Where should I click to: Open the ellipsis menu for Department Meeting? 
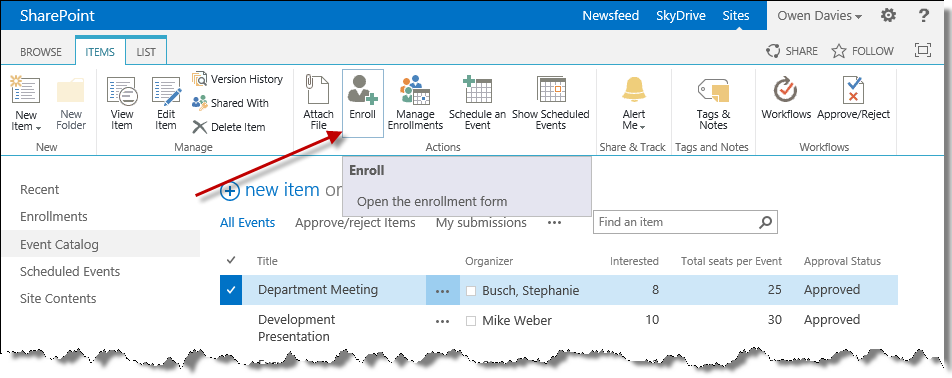443,291
